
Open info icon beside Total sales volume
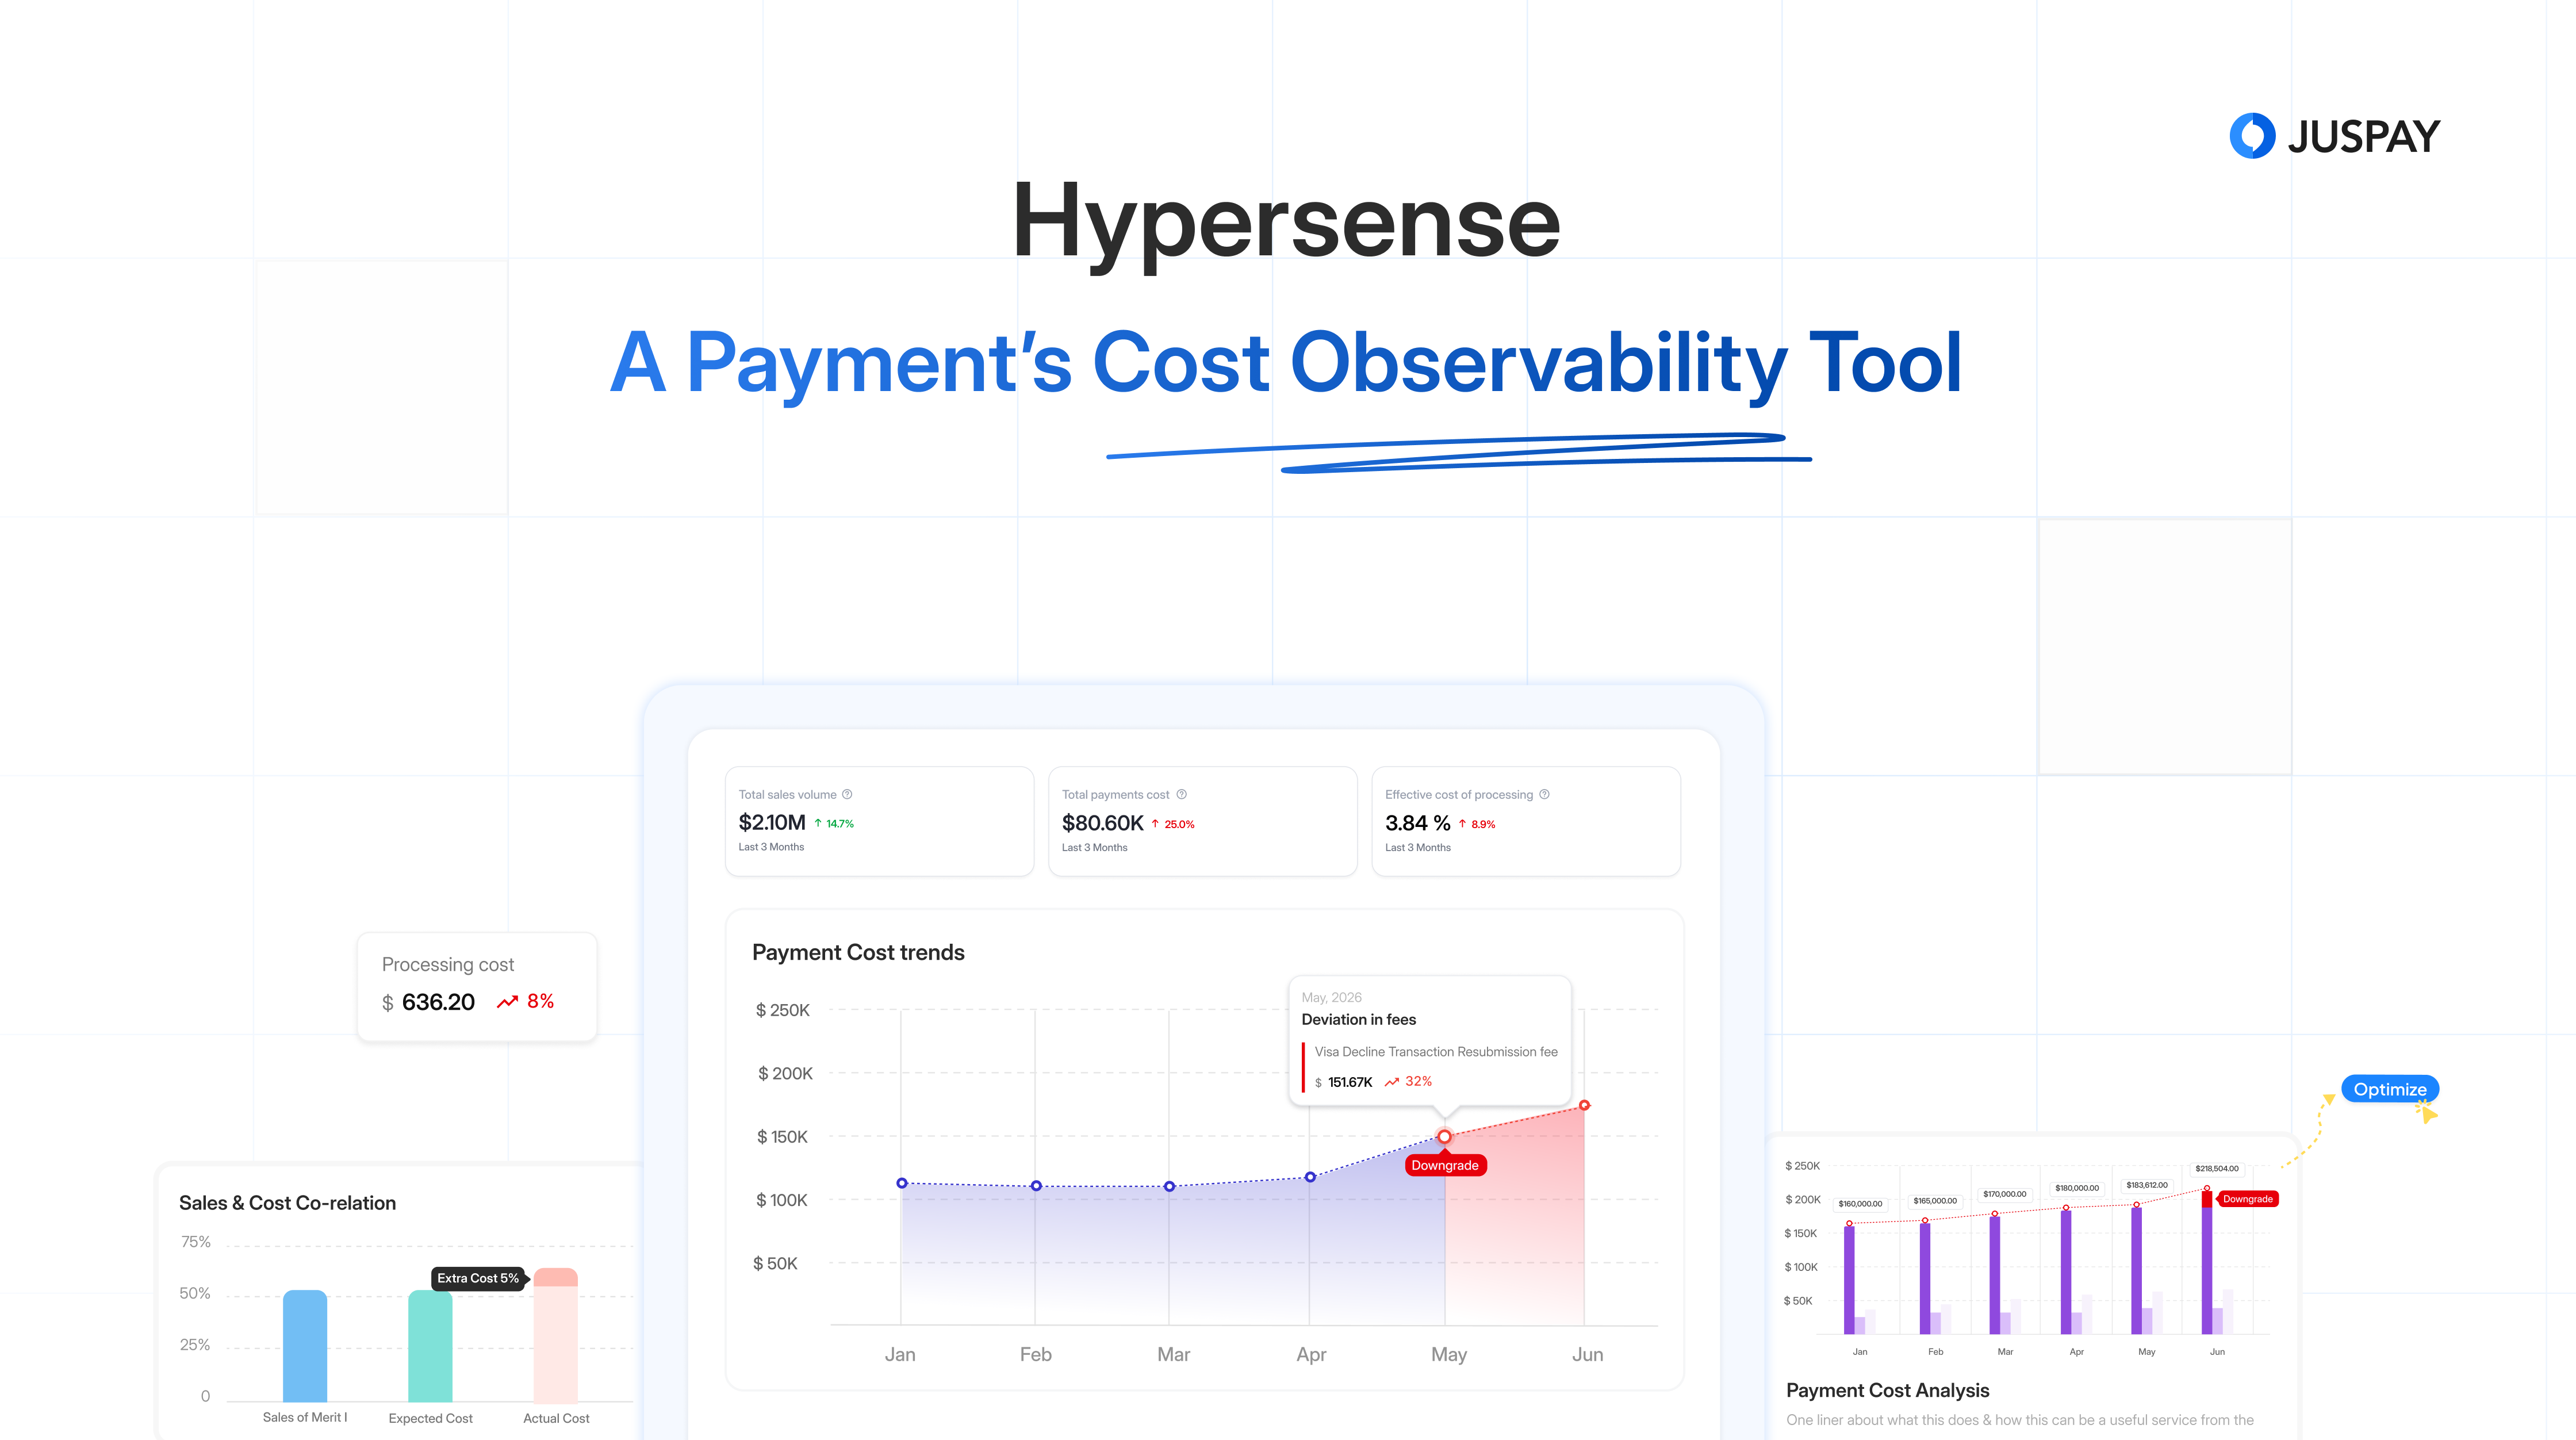click(x=847, y=794)
